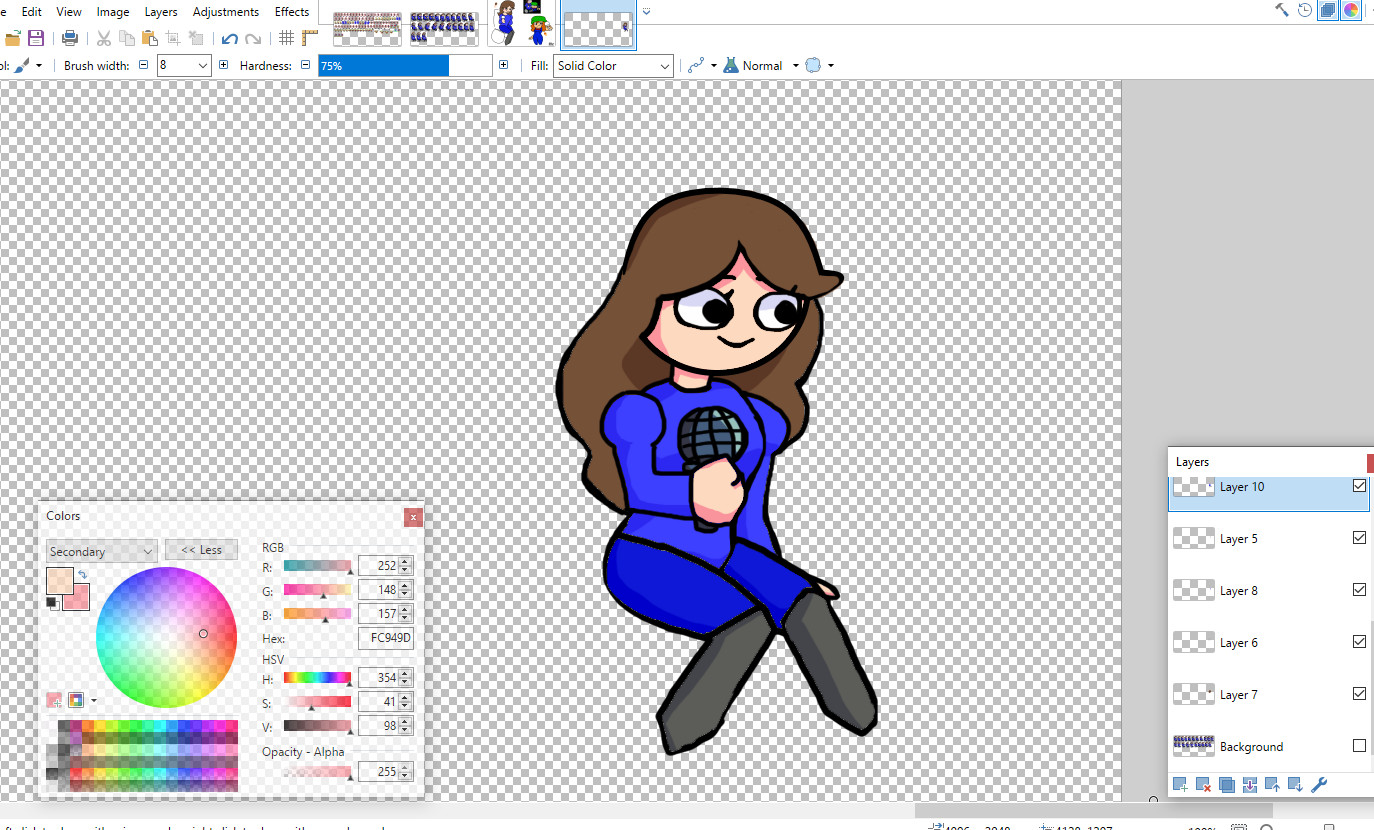Increase hardness with plus button
1374x830 pixels.
point(503,65)
